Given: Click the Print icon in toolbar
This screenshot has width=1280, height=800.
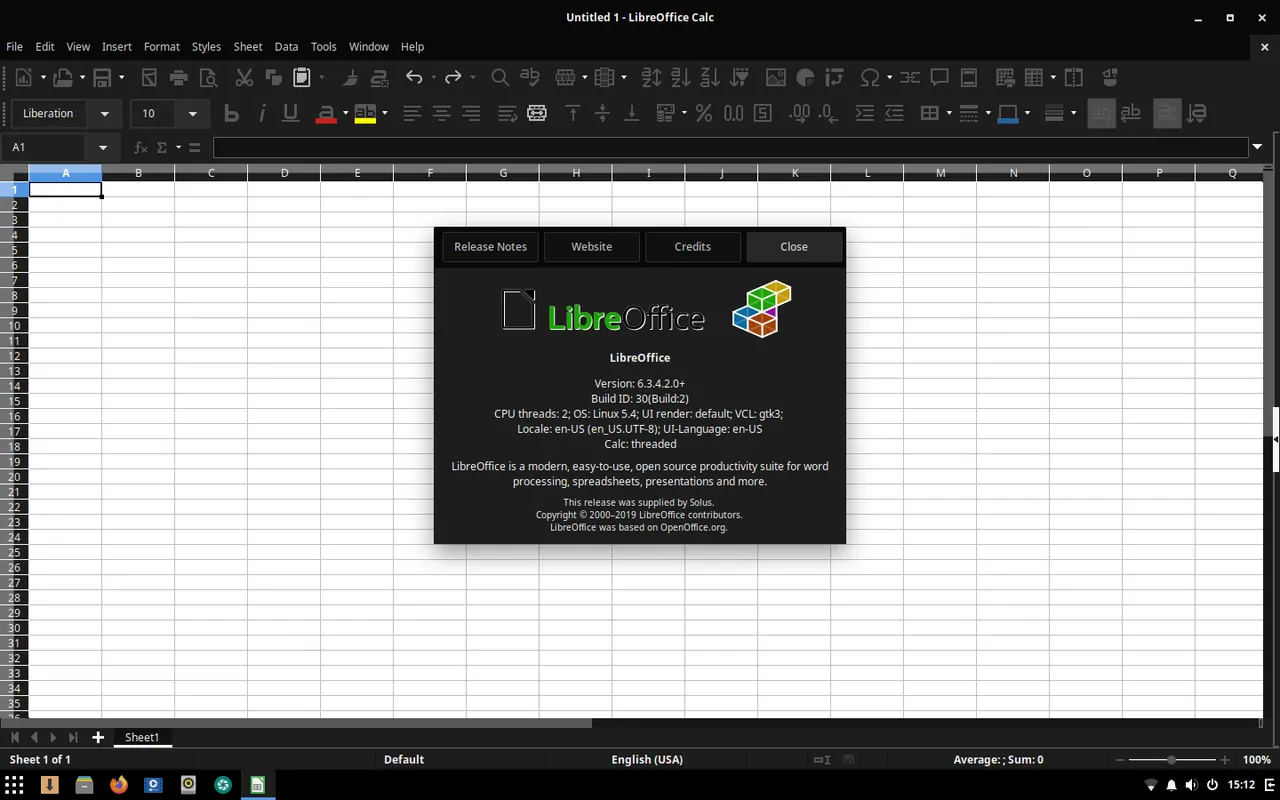Looking at the screenshot, I should 179,77.
